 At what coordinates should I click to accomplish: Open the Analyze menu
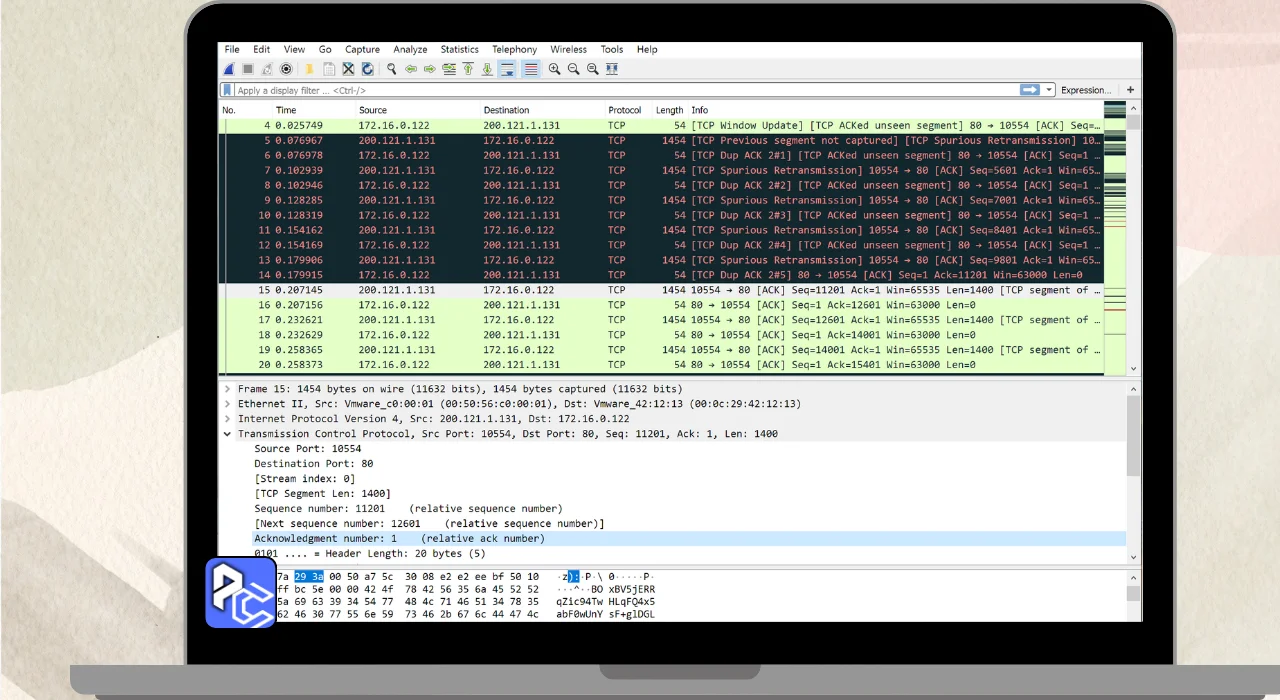(x=410, y=49)
